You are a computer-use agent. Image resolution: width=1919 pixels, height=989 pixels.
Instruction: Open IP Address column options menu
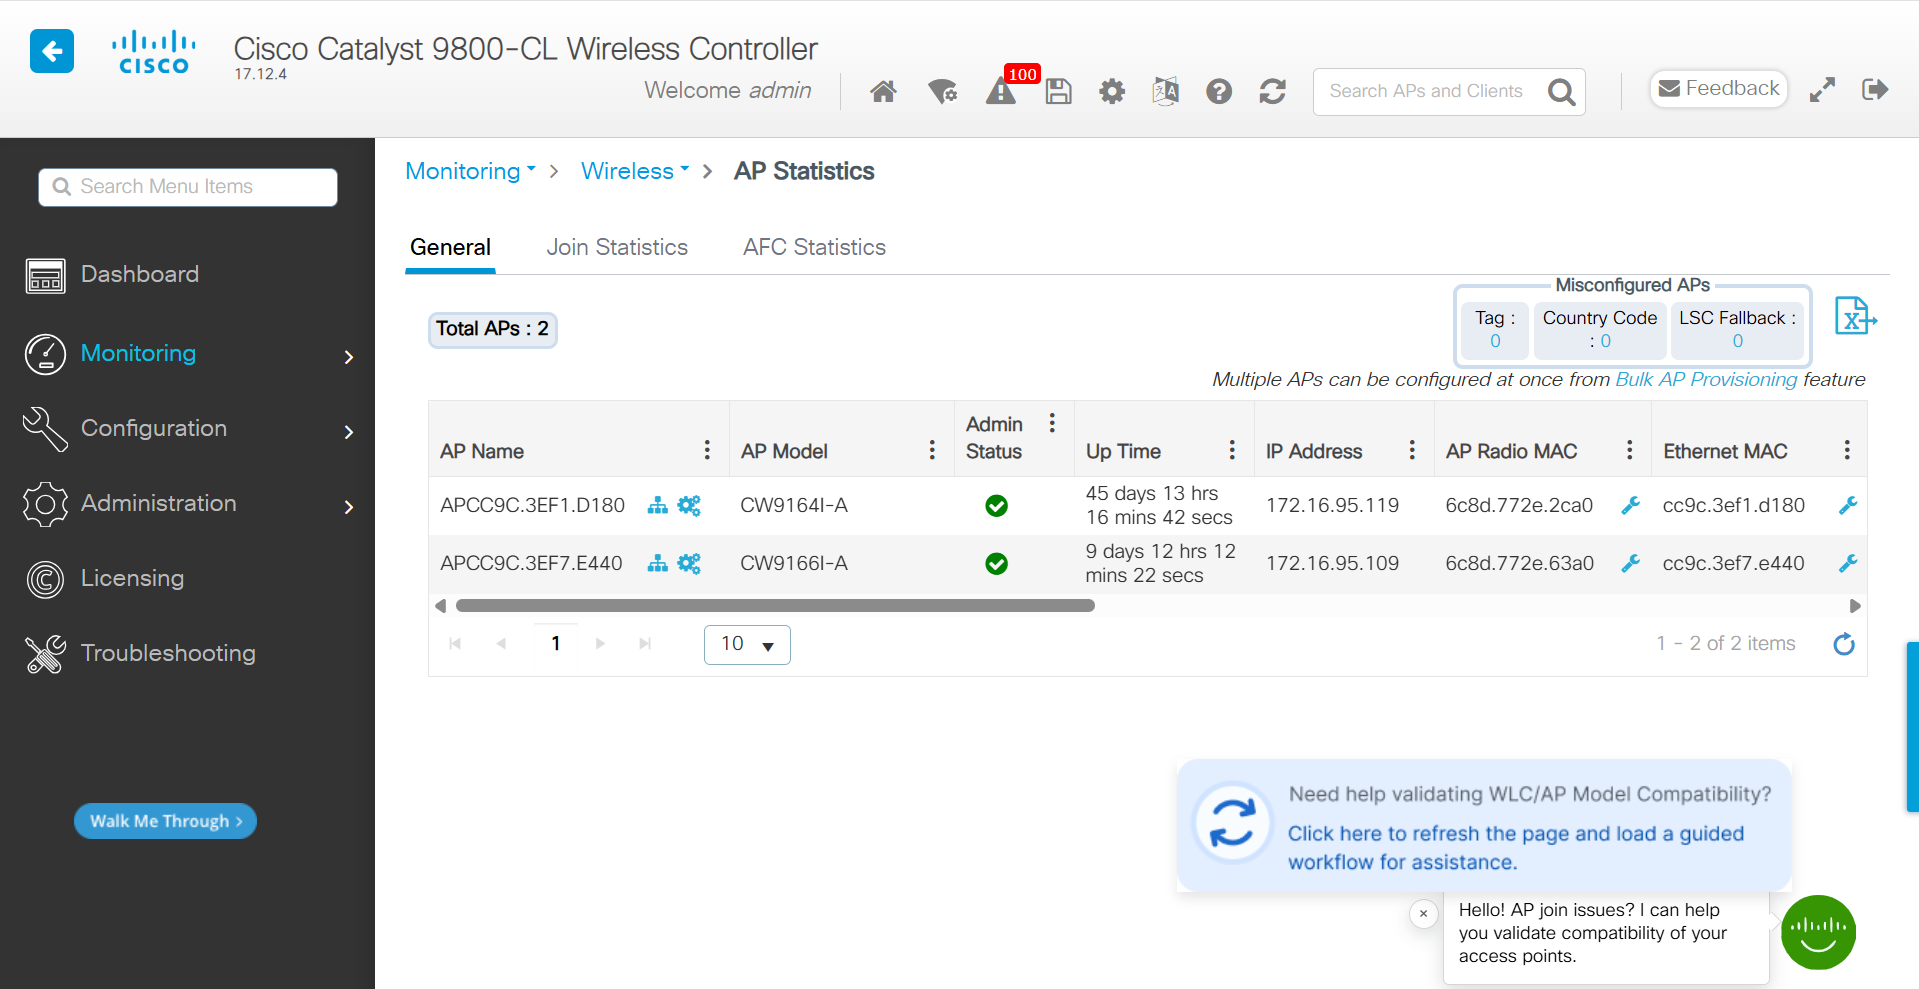[1412, 450]
